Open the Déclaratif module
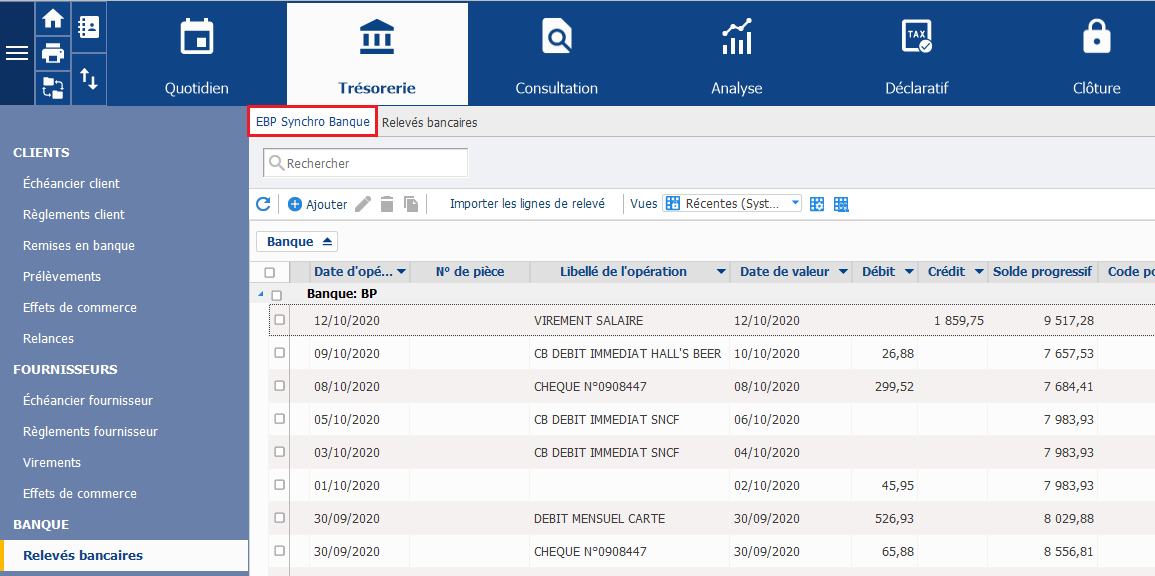Image resolution: width=1155 pixels, height=576 pixels. [916, 55]
